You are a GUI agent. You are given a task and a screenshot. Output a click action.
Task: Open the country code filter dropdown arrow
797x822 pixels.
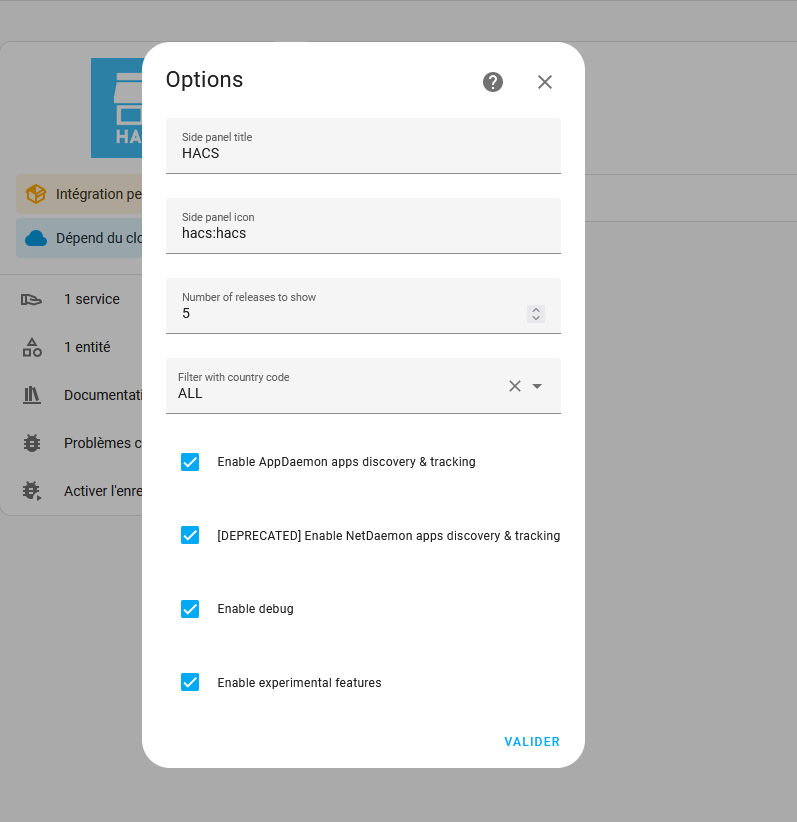537,386
